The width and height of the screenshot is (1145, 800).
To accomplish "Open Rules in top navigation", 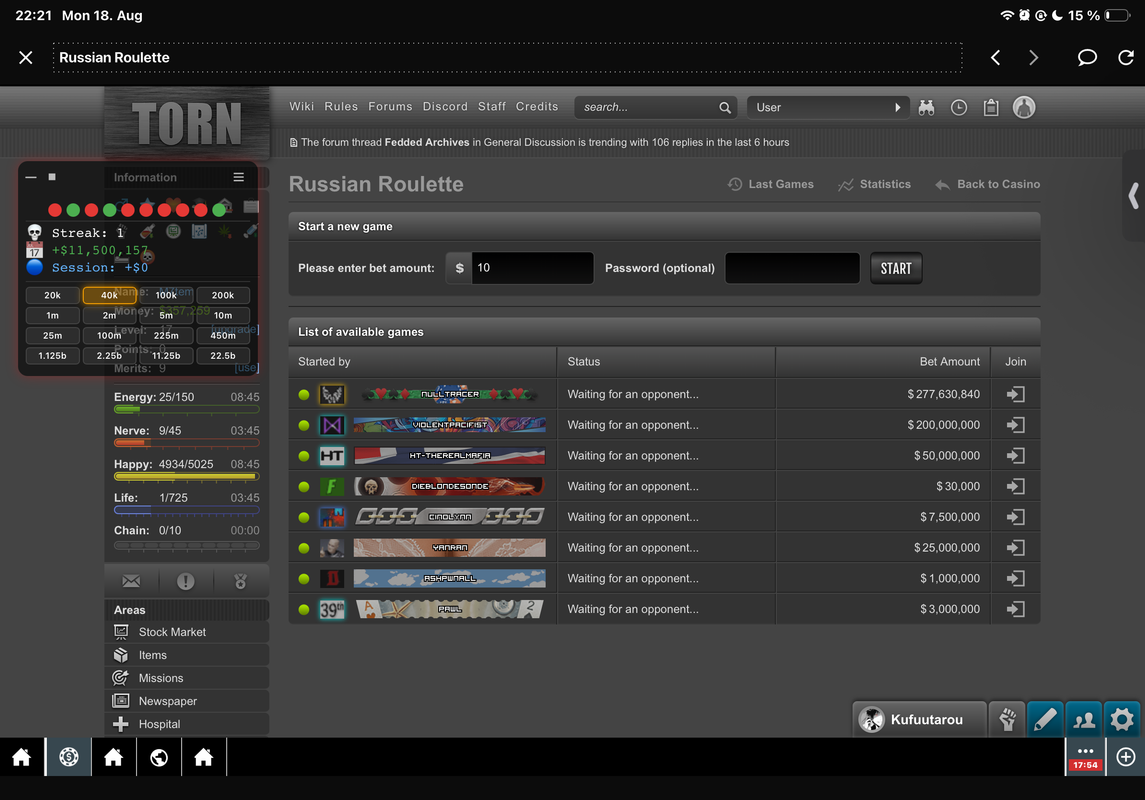I will pos(341,107).
